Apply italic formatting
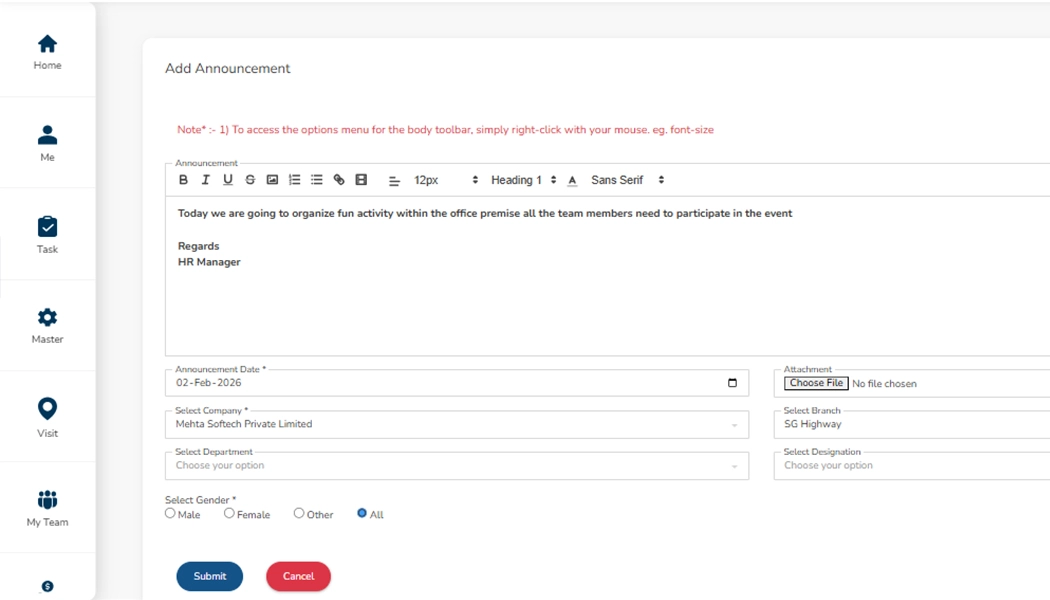1050x600 pixels. (x=205, y=179)
